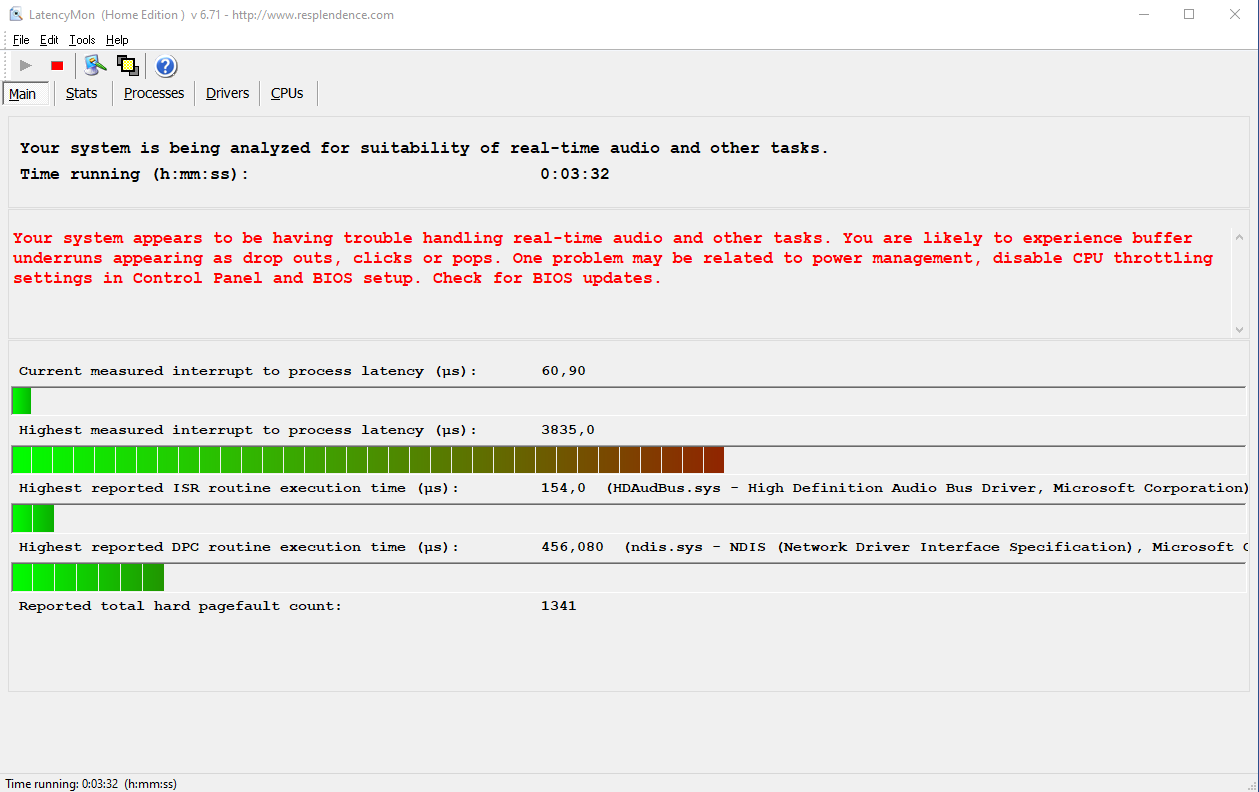
Task: Click the red warning message text
Action: click(x=613, y=258)
